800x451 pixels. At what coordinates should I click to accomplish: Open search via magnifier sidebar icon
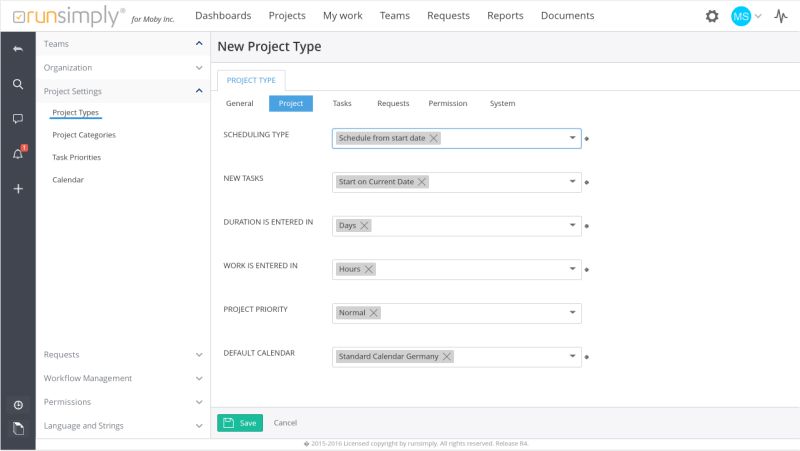[x=18, y=84]
